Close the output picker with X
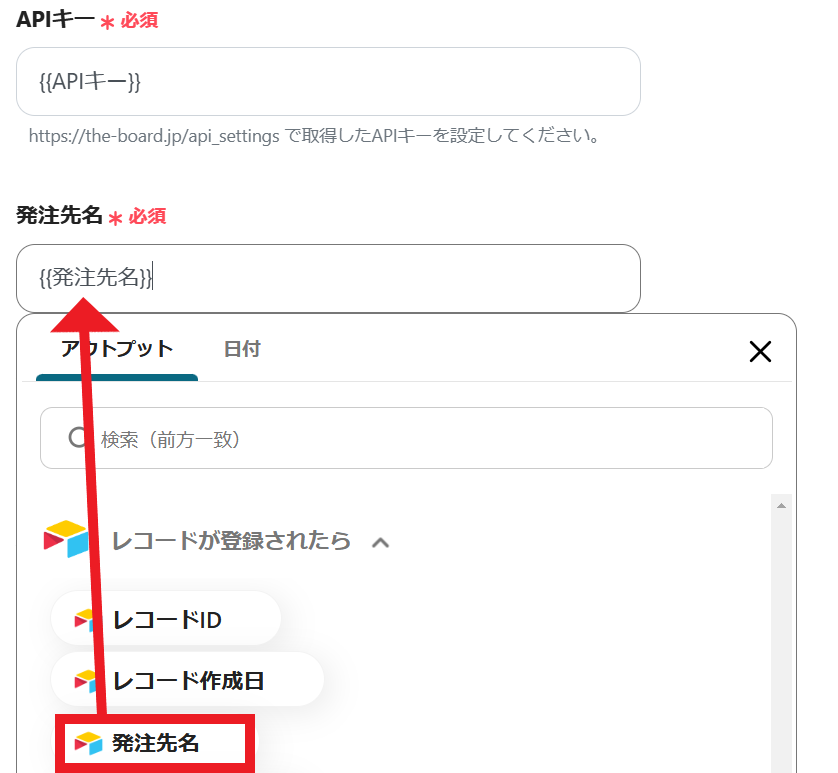Image resolution: width=838 pixels, height=773 pixels. (760, 352)
